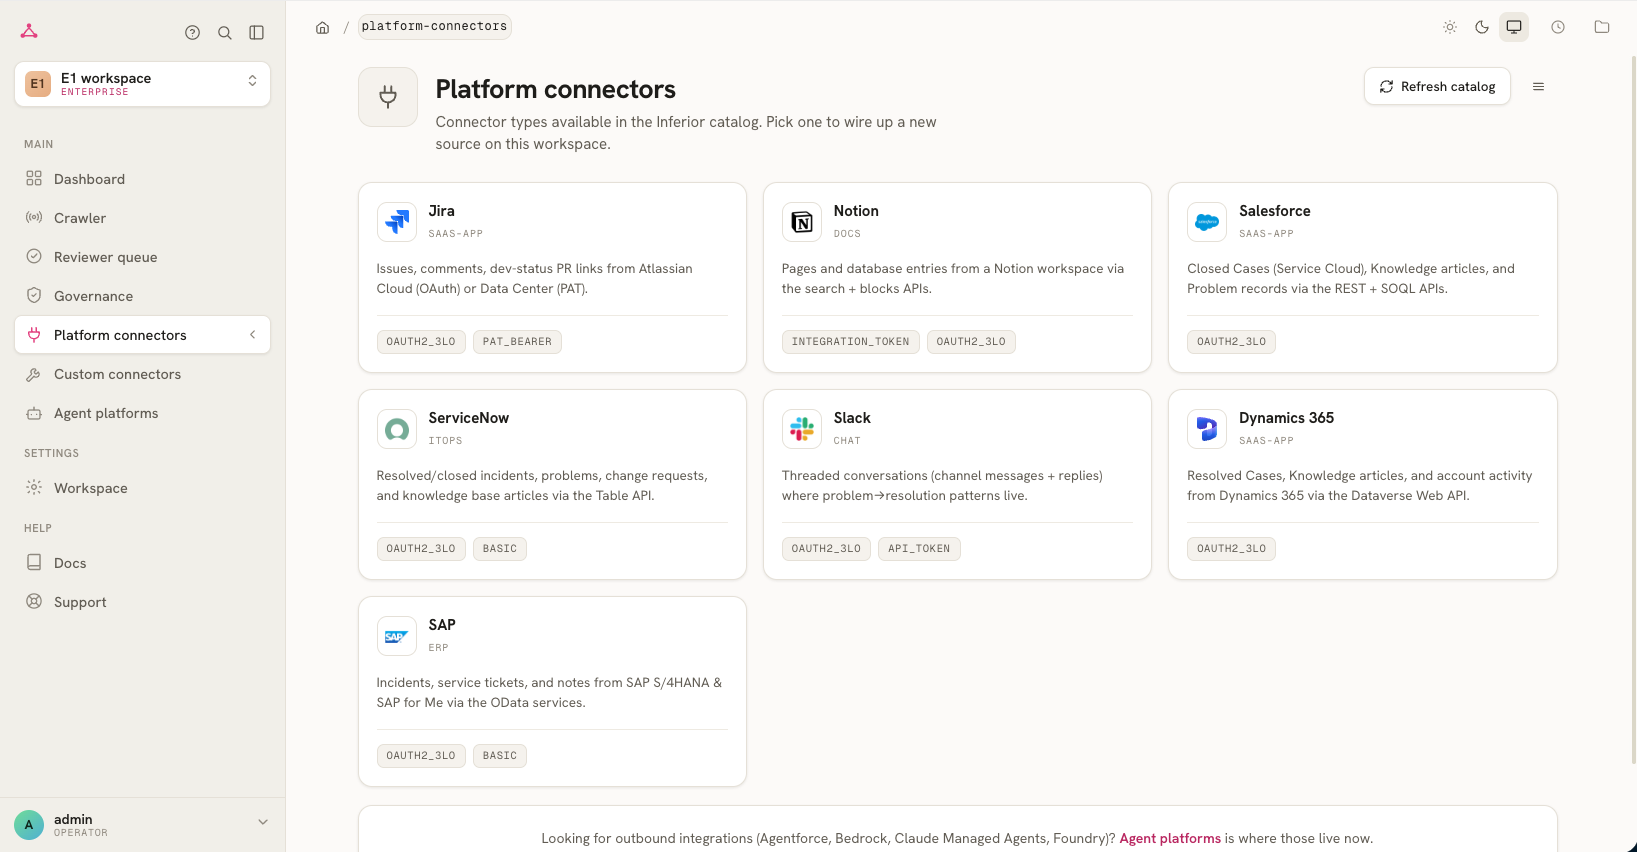The image size is (1637, 852).
Task: Click the Crawler signal icon
Action: [x=34, y=218]
